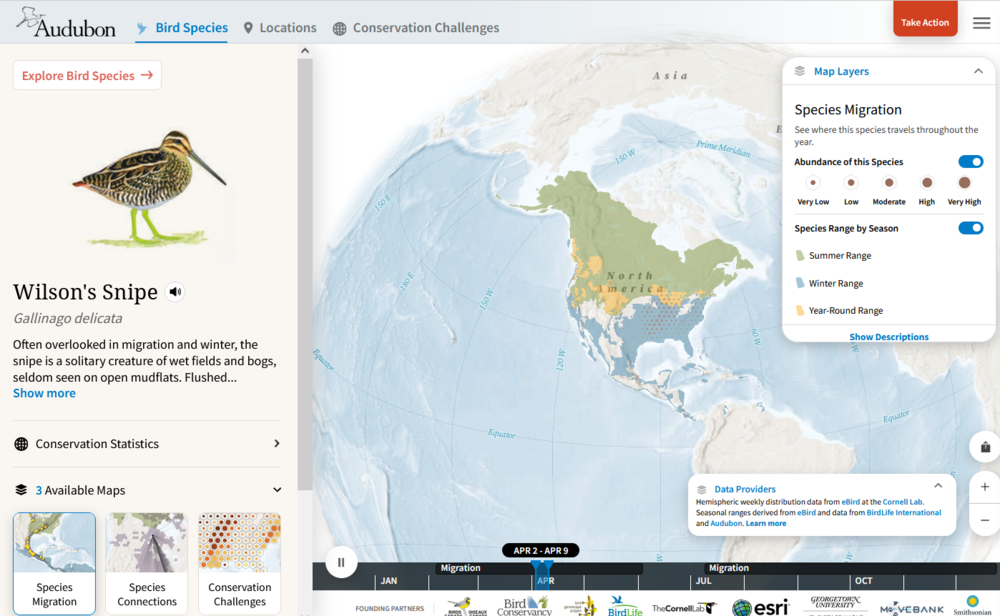
Task: Click the Audubon logo
Action: [65, 23]
